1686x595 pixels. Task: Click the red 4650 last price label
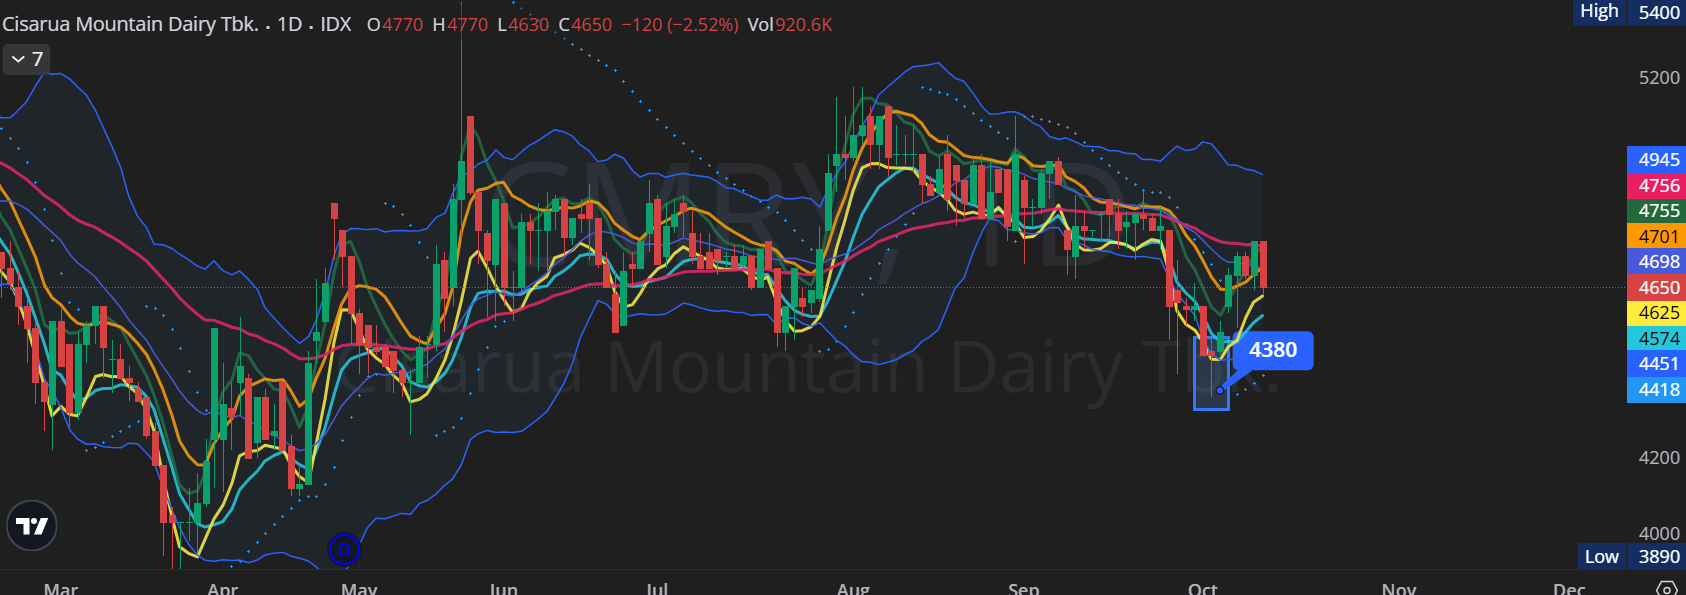(x=1657, y=288)
